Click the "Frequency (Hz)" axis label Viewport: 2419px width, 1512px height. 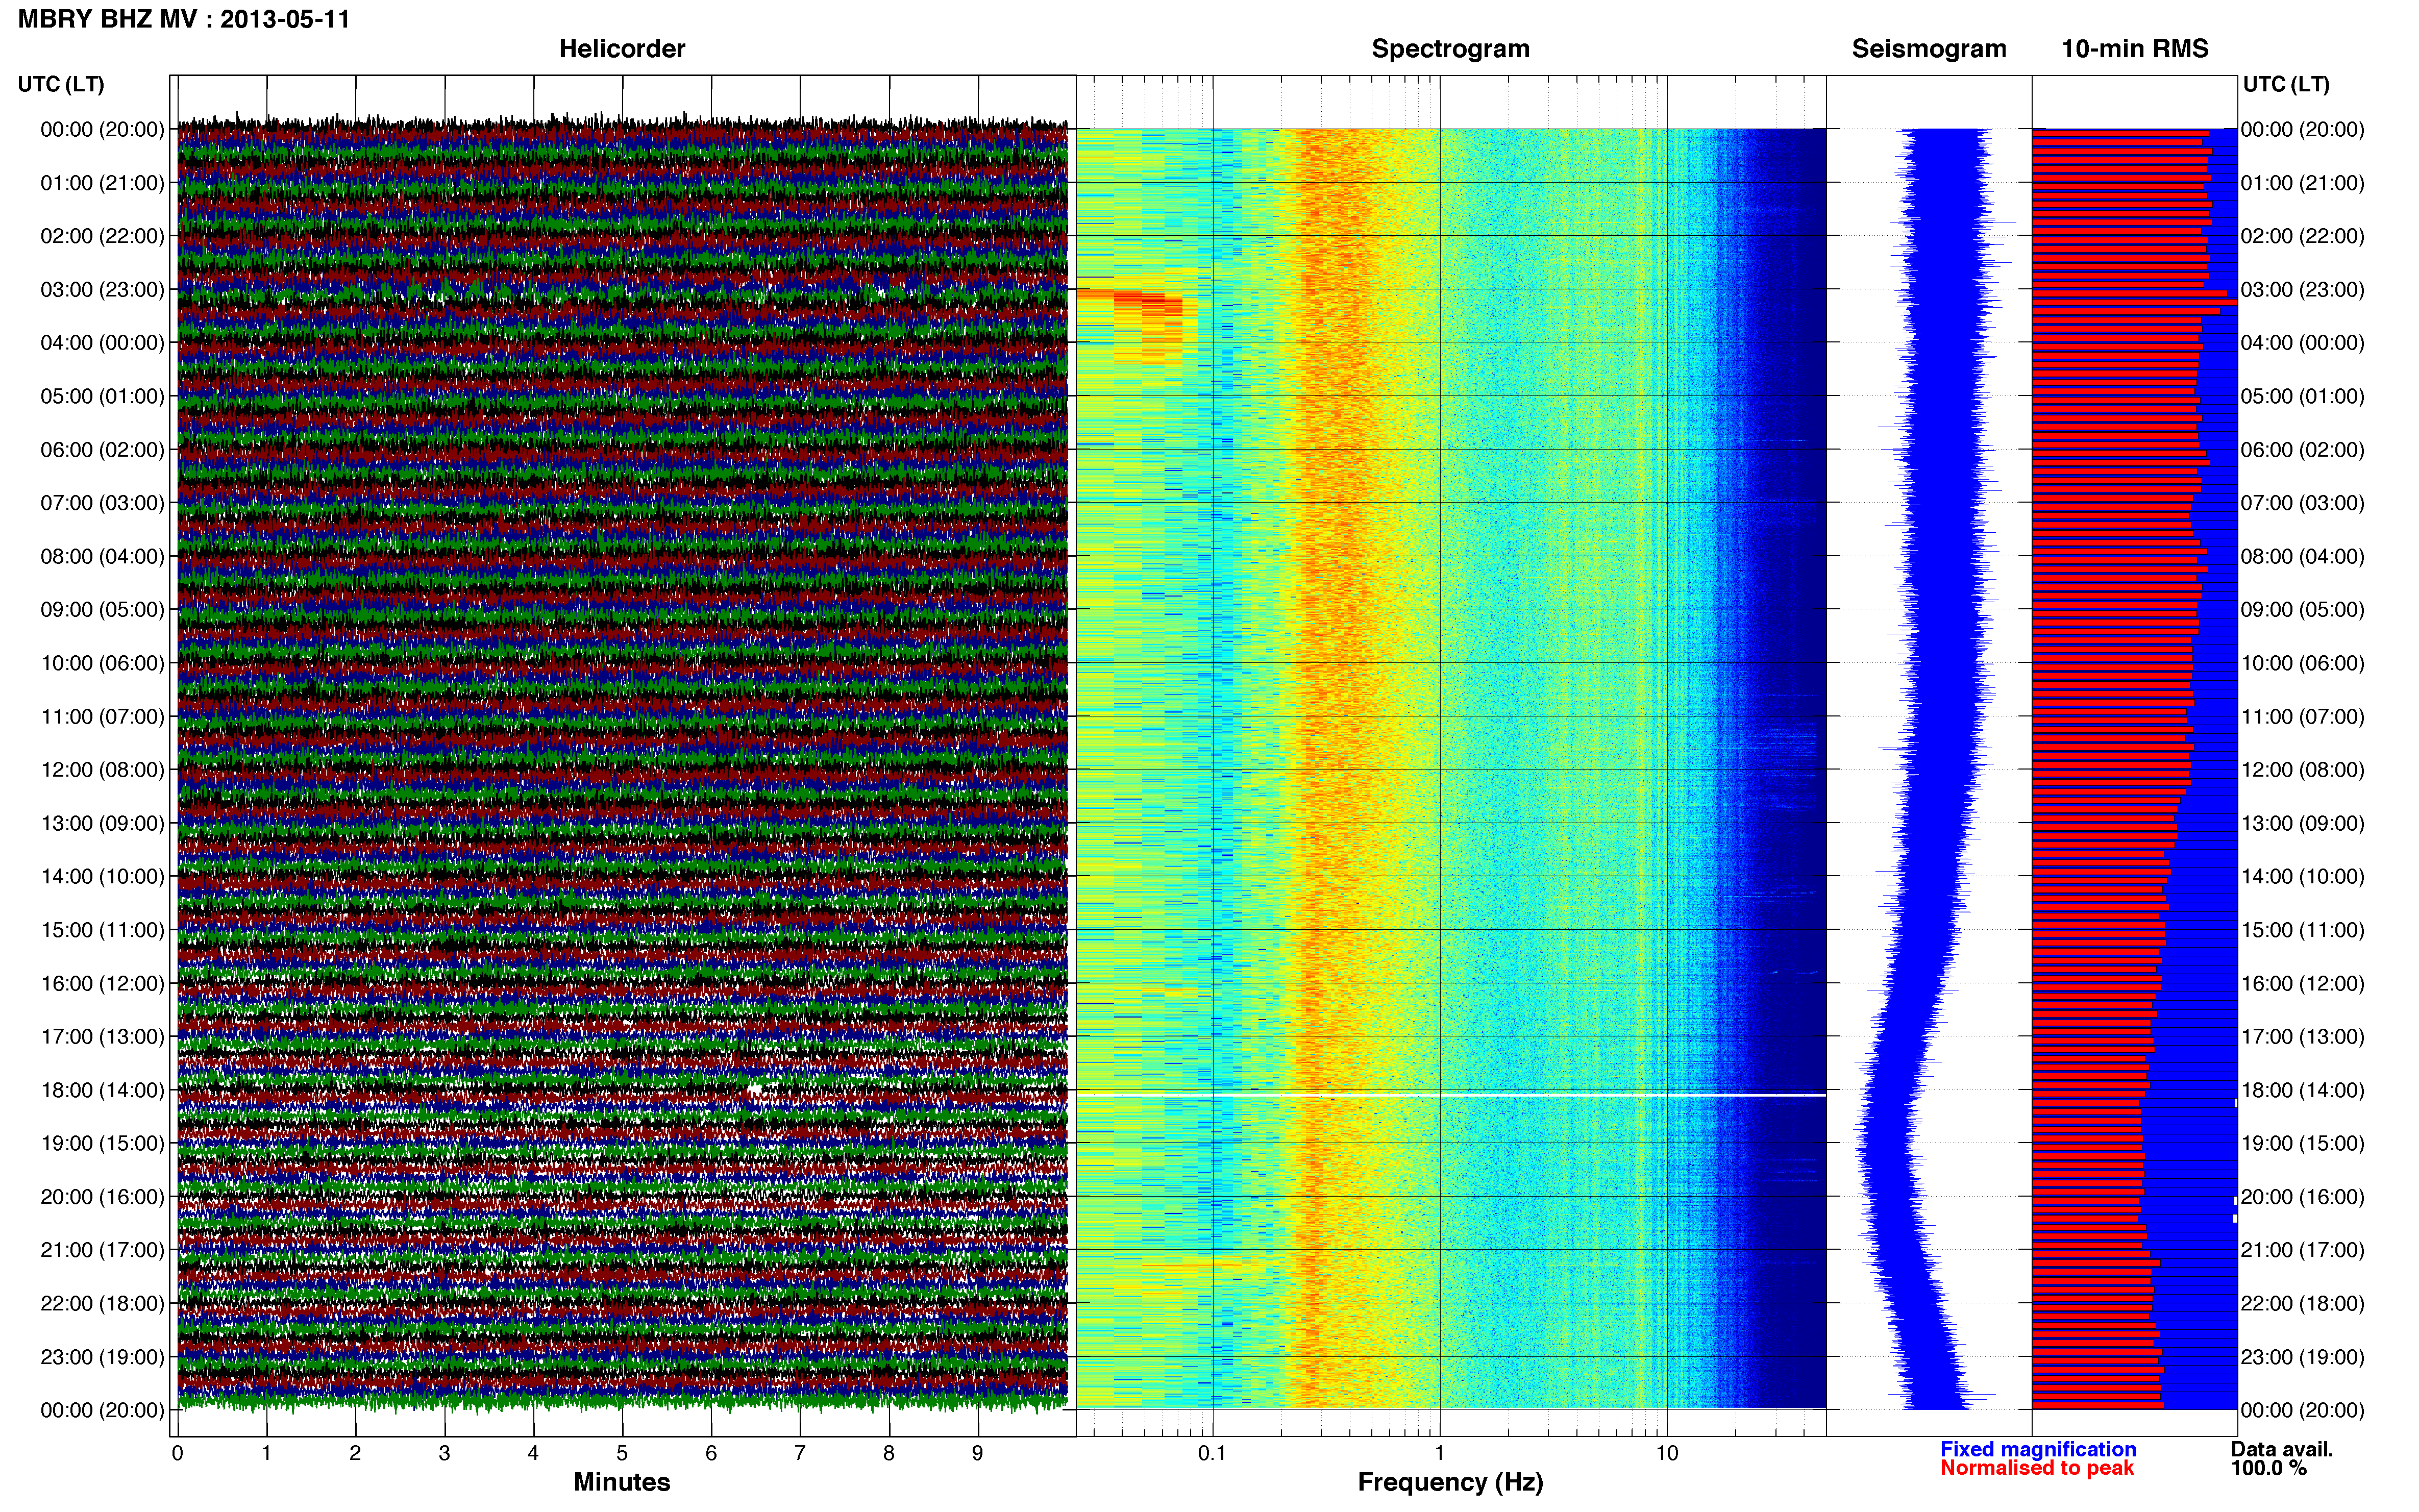pyautogui.click(x=1450, y=1482)
